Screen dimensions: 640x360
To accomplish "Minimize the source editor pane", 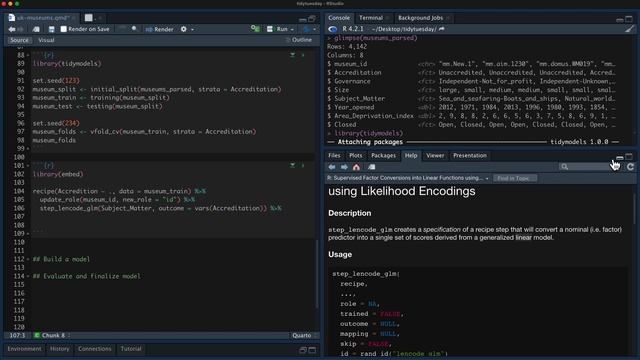I will click(302, 19).
